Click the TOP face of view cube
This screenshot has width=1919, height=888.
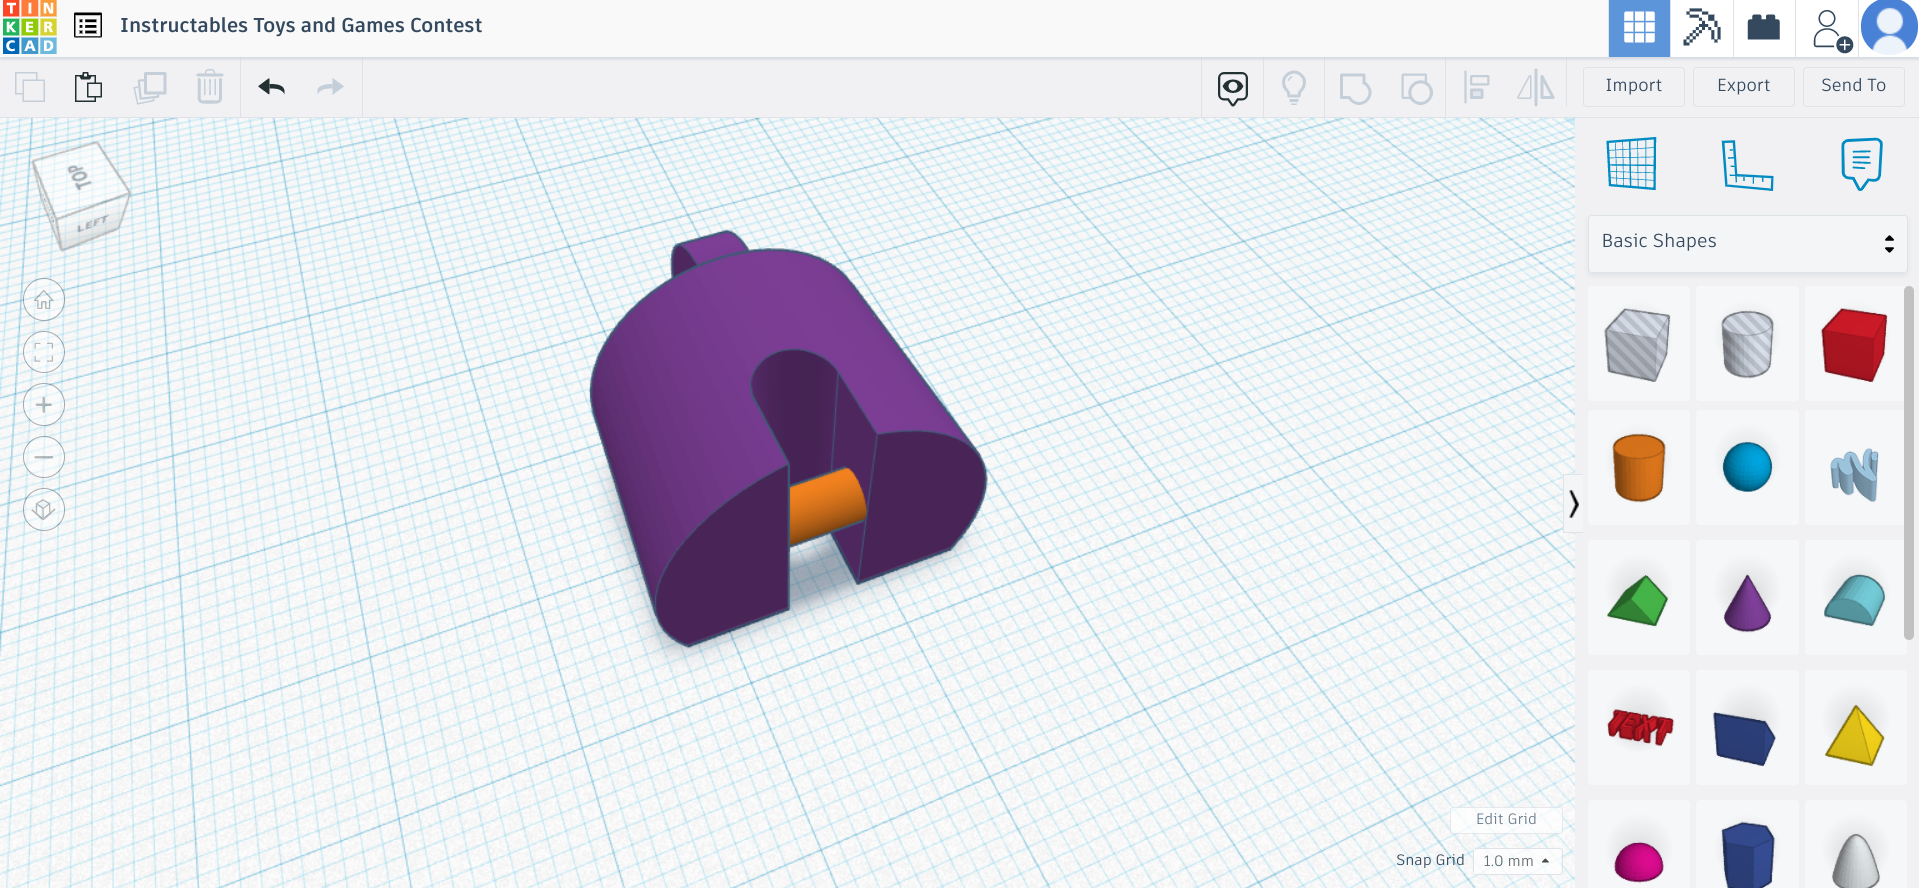coord(80,177)
